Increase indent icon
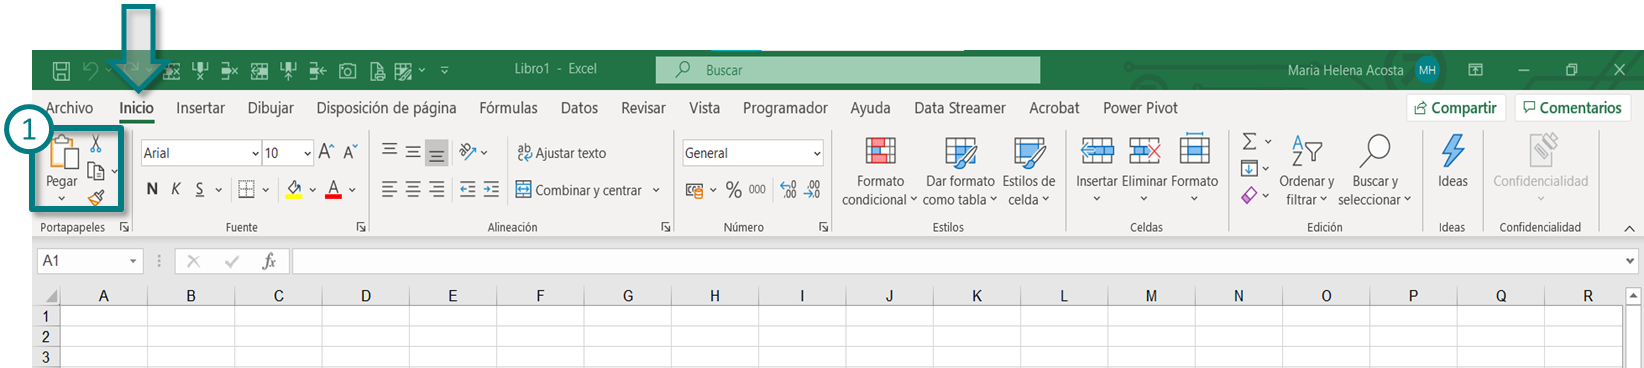 [x=491, y=189]
